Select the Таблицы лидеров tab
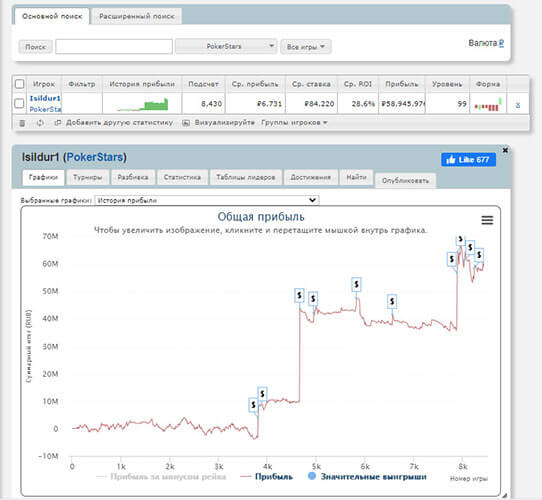The width and height of the screenshot is (542, 500). tap(246, 177)
